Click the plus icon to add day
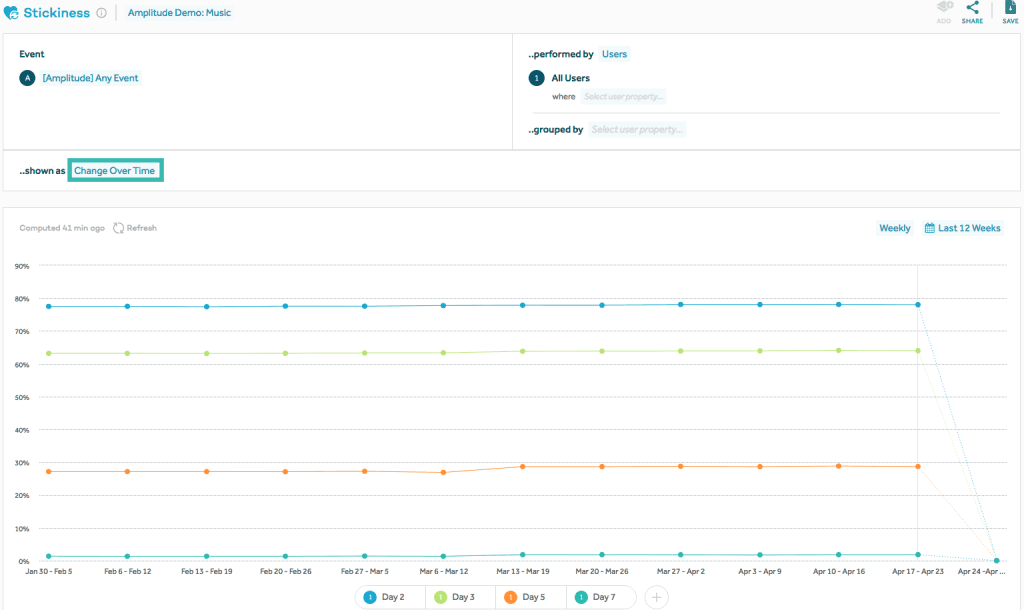Screen dimensions: 1024x610 (x=656, y=597)
